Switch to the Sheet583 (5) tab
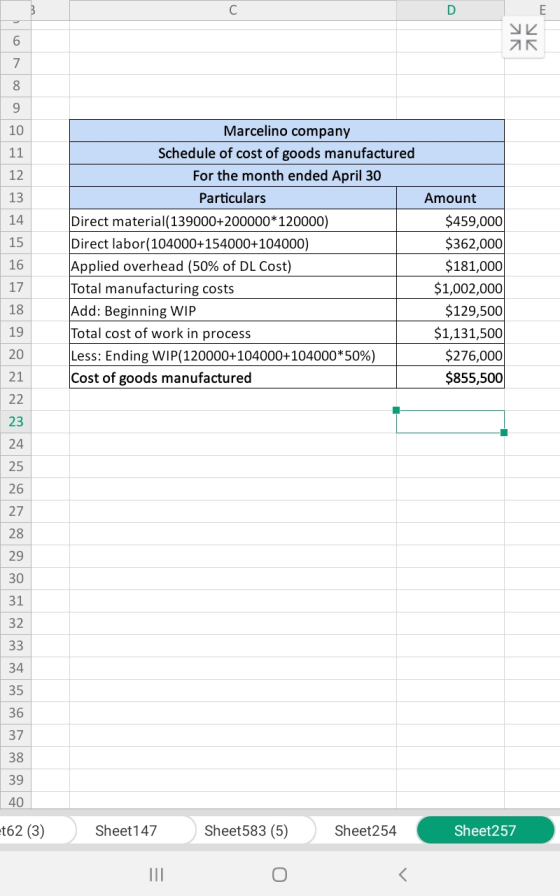This screenshot has width=560, height=896. (246, 830)
